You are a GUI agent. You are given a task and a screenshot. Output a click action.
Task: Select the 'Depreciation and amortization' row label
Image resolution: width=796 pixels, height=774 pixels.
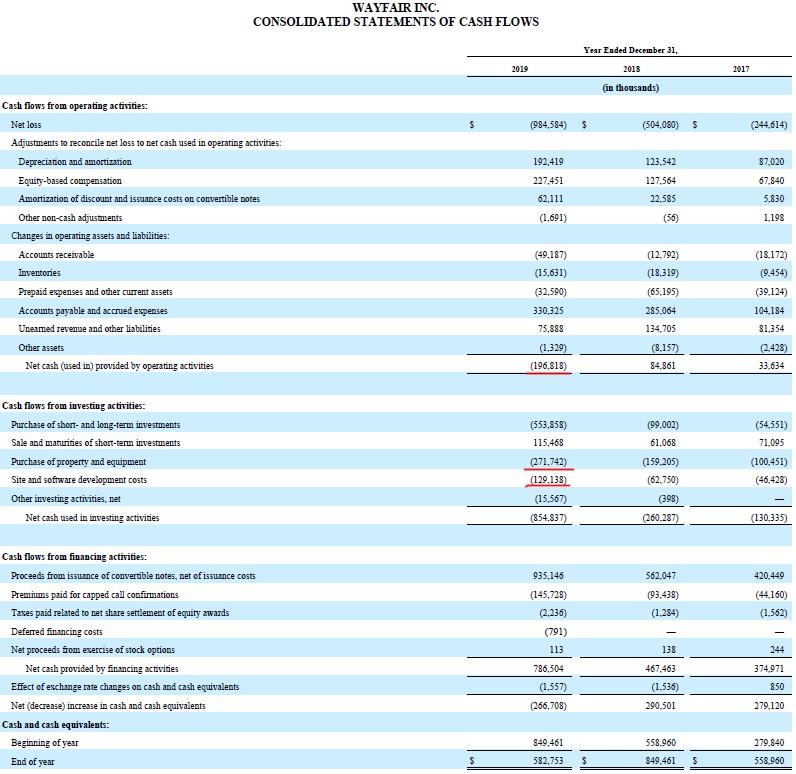74,162
